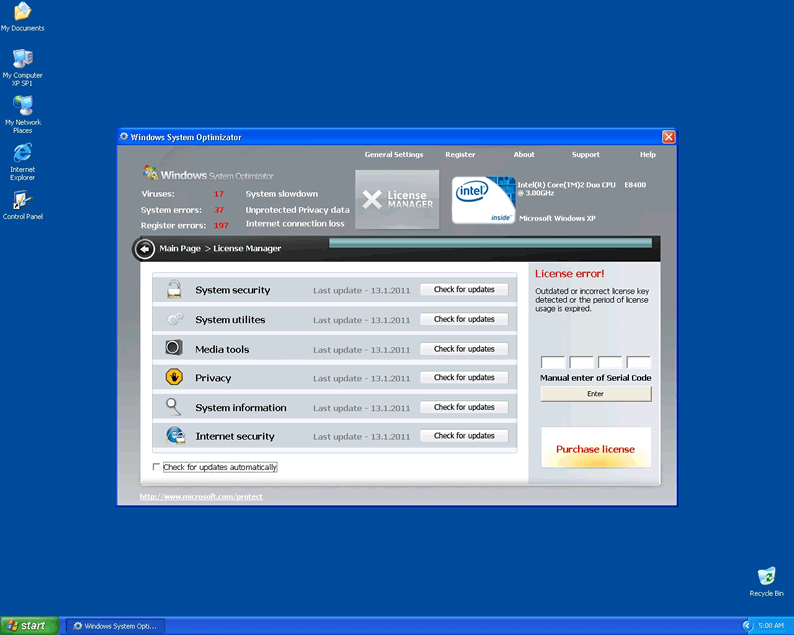
Task: Open the Register menu item
Action: pyautogui.click(x=460, y=155)
